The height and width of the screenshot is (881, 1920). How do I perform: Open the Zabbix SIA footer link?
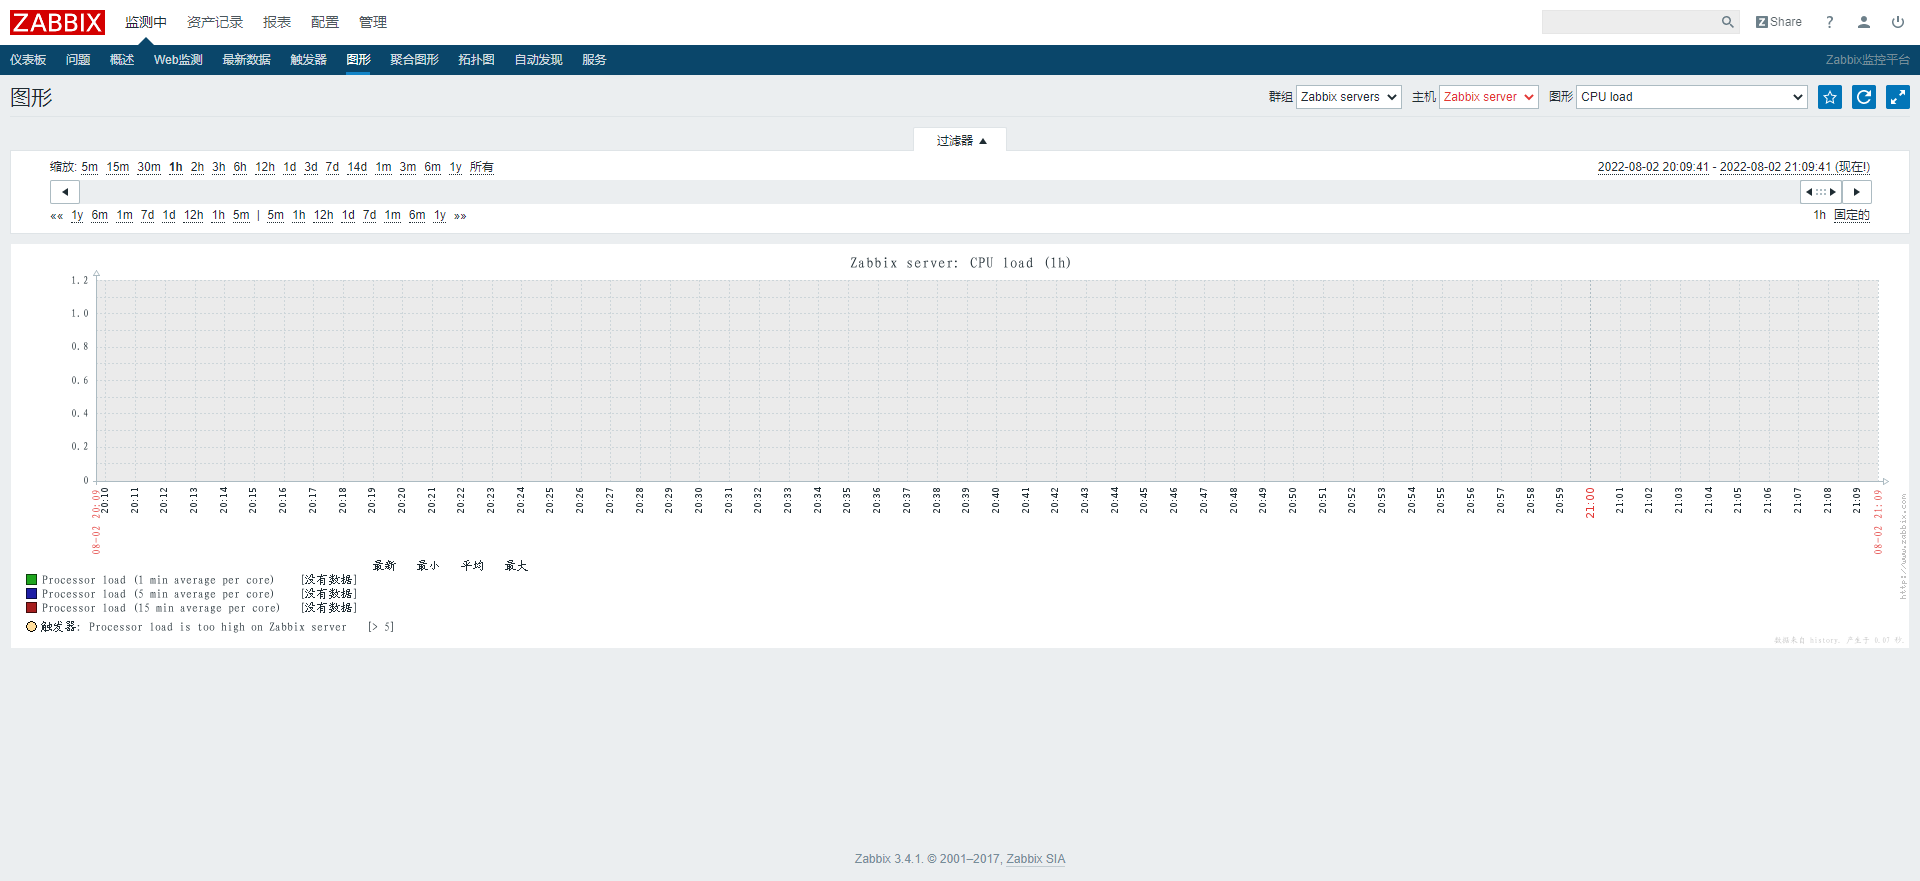click(x=1035, y=859)
